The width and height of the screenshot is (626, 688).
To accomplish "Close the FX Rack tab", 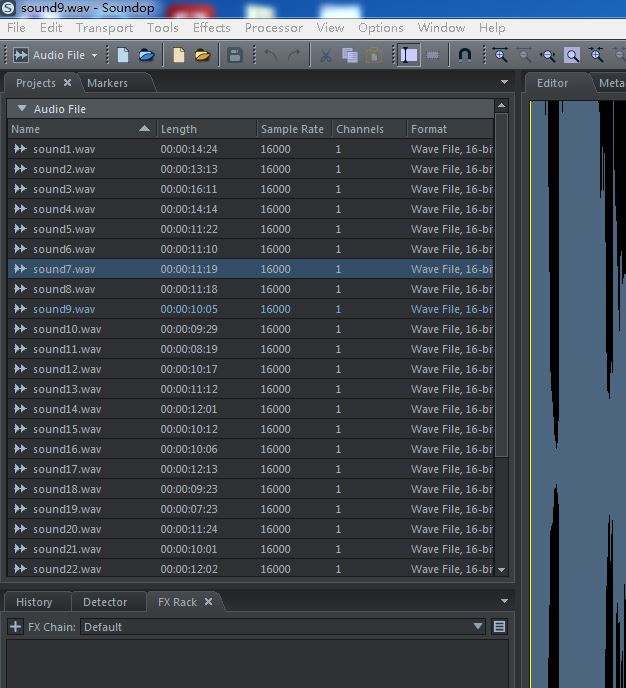I will tap(209, 602).
